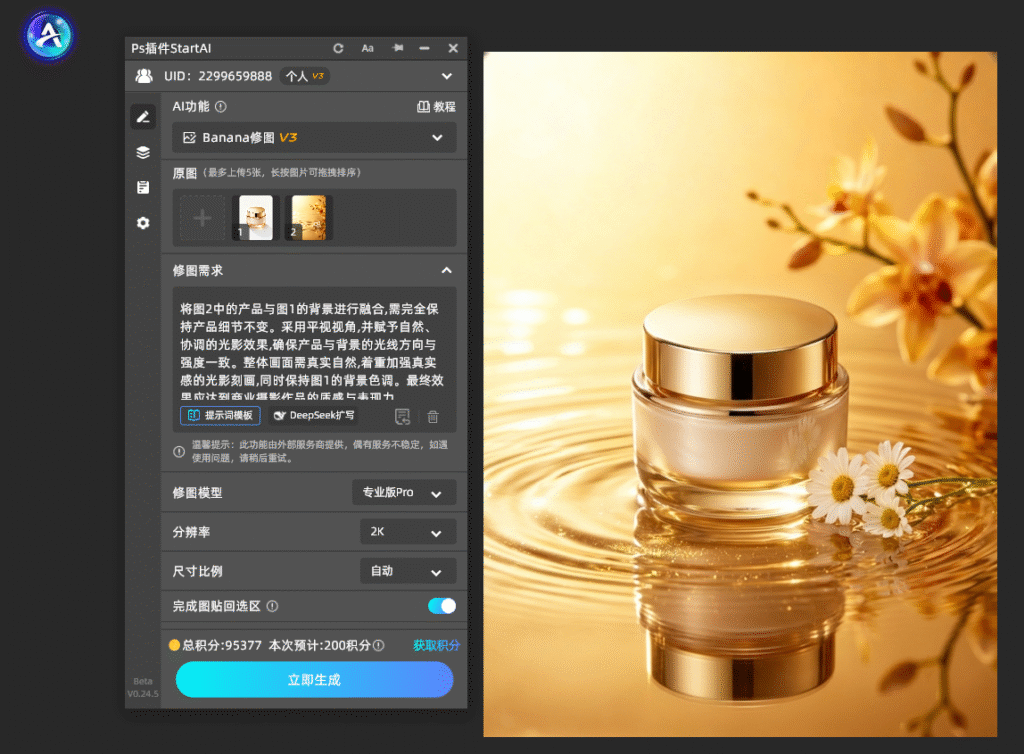The height and width of the screenshot is (754, 1024).
Task: Click the total points 95377 text
Action: pos(221,646)
